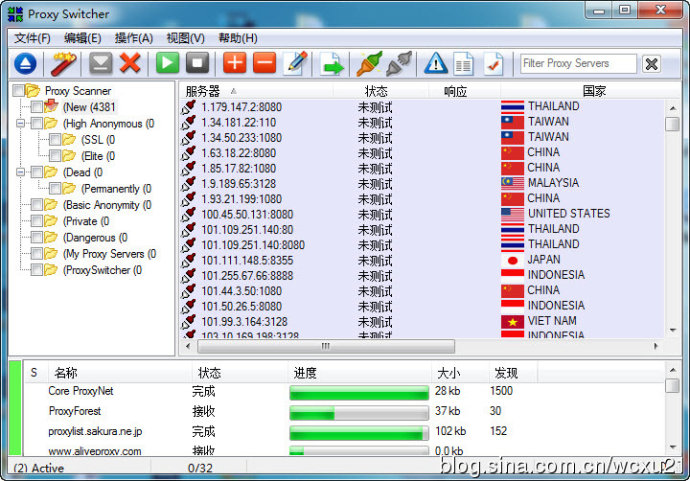Click the green plug connect icon
Image resolution: width=690 pixels, height=481 pixels.
point(369,64)
